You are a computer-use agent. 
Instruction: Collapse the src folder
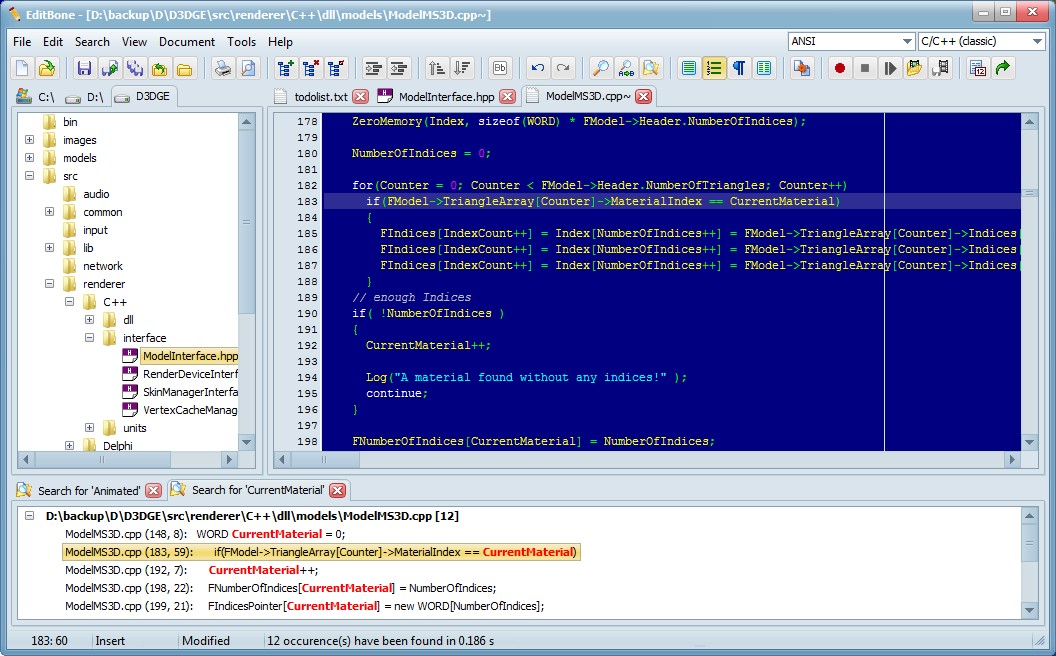tap(30, 175)
